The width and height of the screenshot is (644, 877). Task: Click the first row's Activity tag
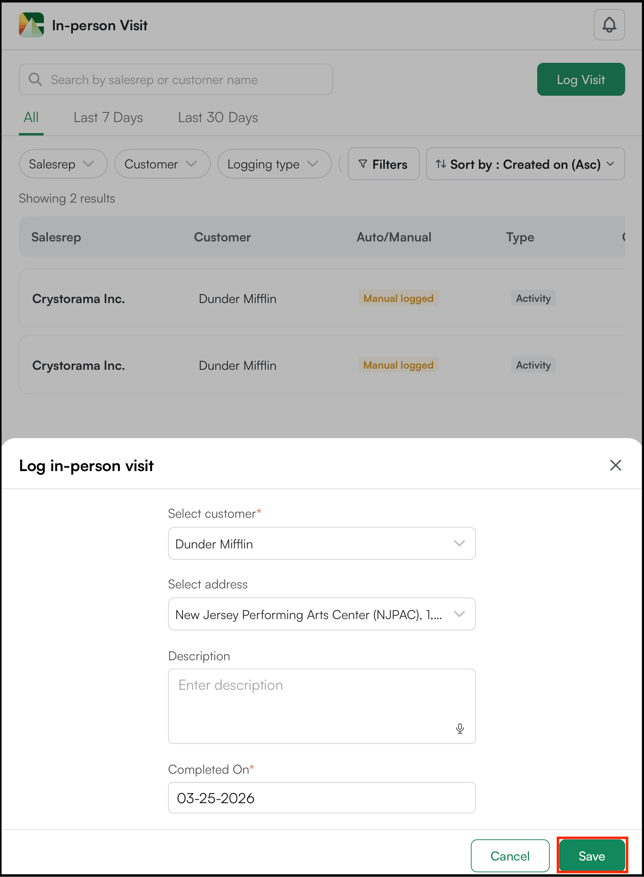coord(533,298)
